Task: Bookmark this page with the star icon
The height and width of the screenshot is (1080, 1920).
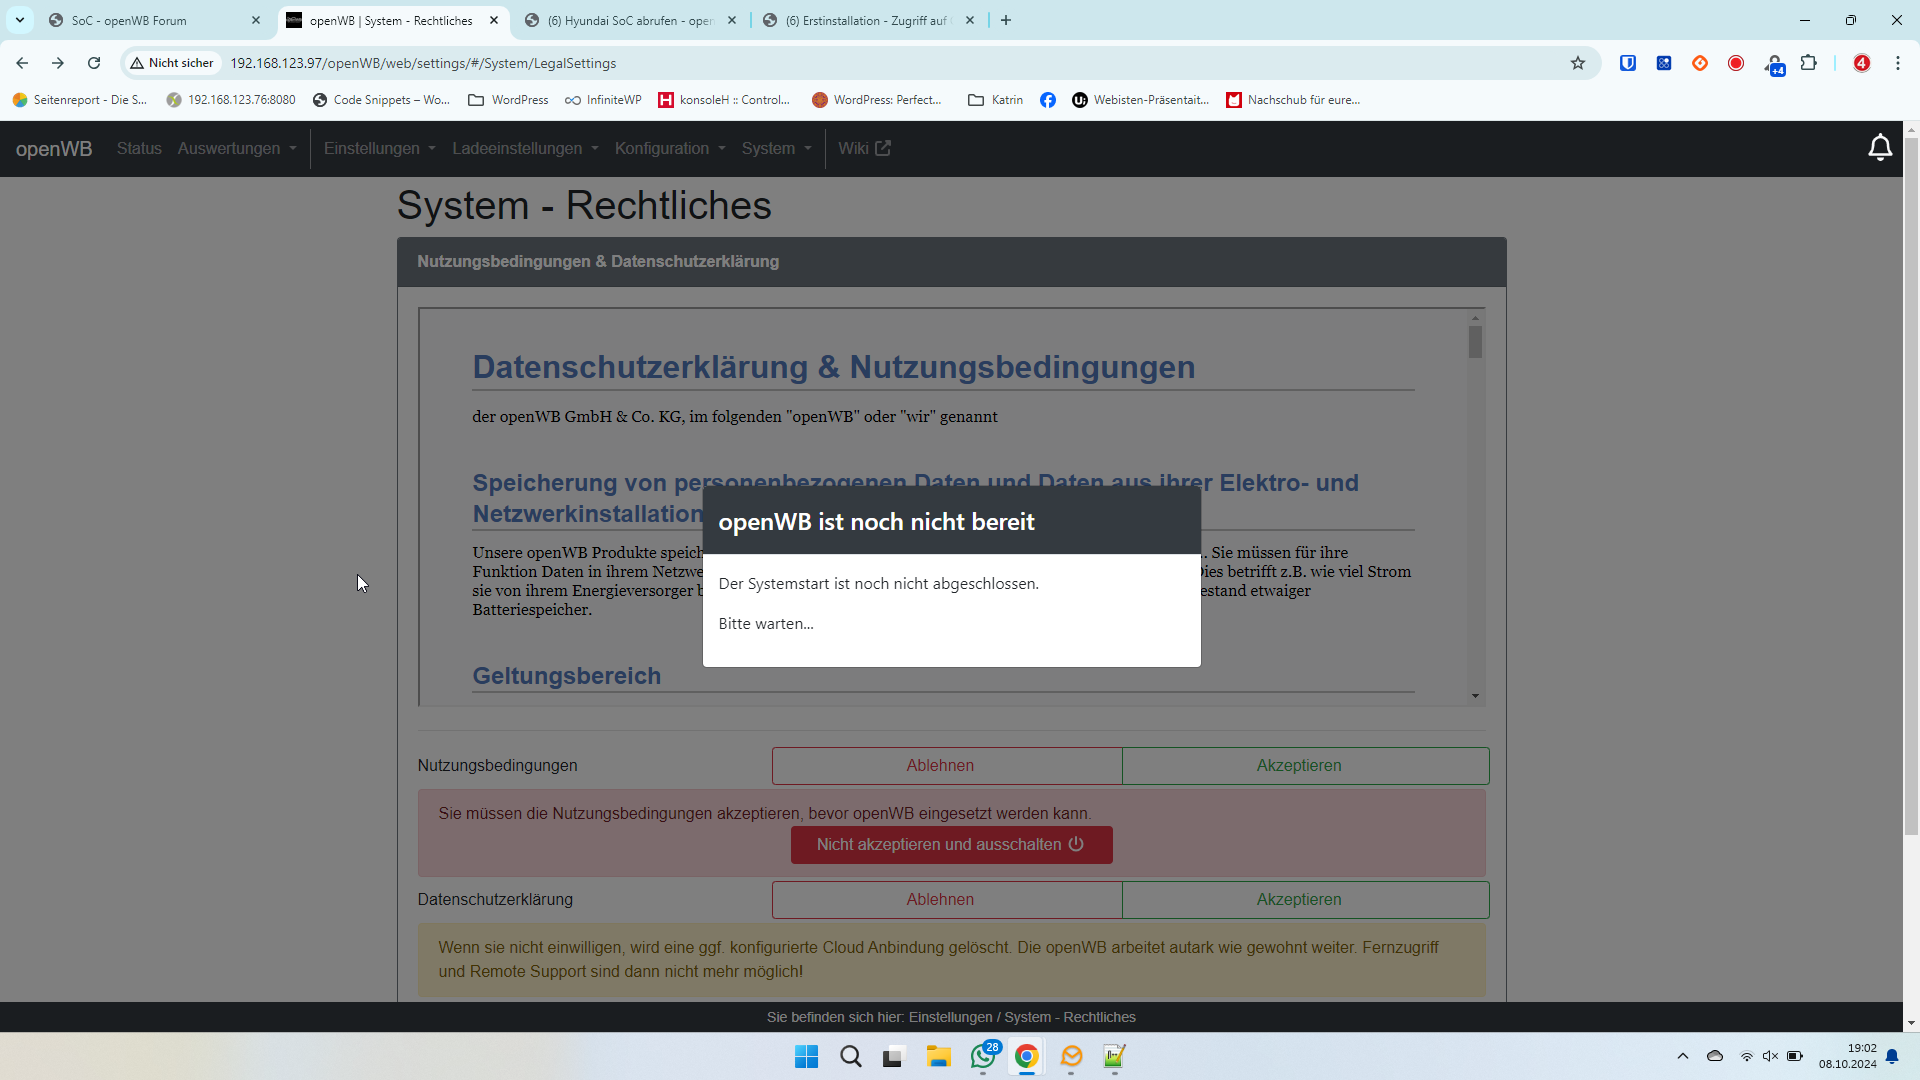Action: click(x=1578, y=63)
